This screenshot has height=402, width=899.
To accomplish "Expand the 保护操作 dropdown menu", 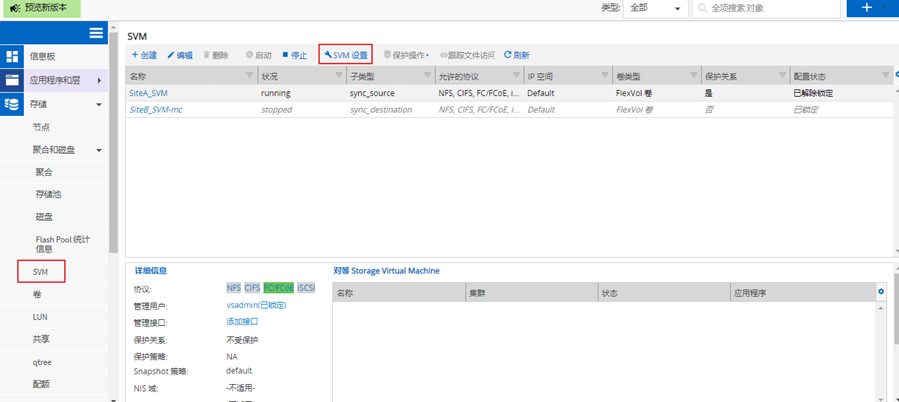I will 406,55.
